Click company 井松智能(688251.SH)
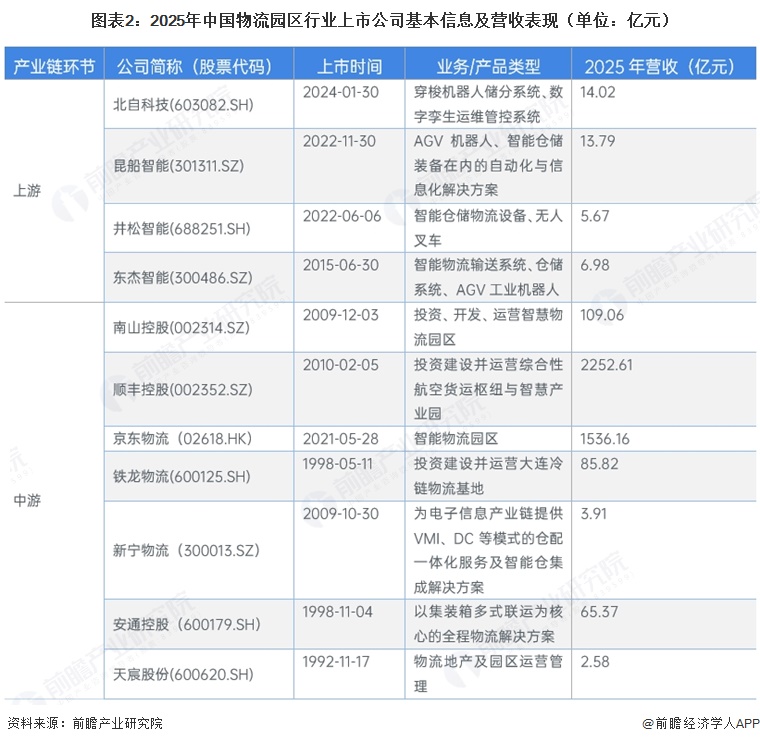 182,228
